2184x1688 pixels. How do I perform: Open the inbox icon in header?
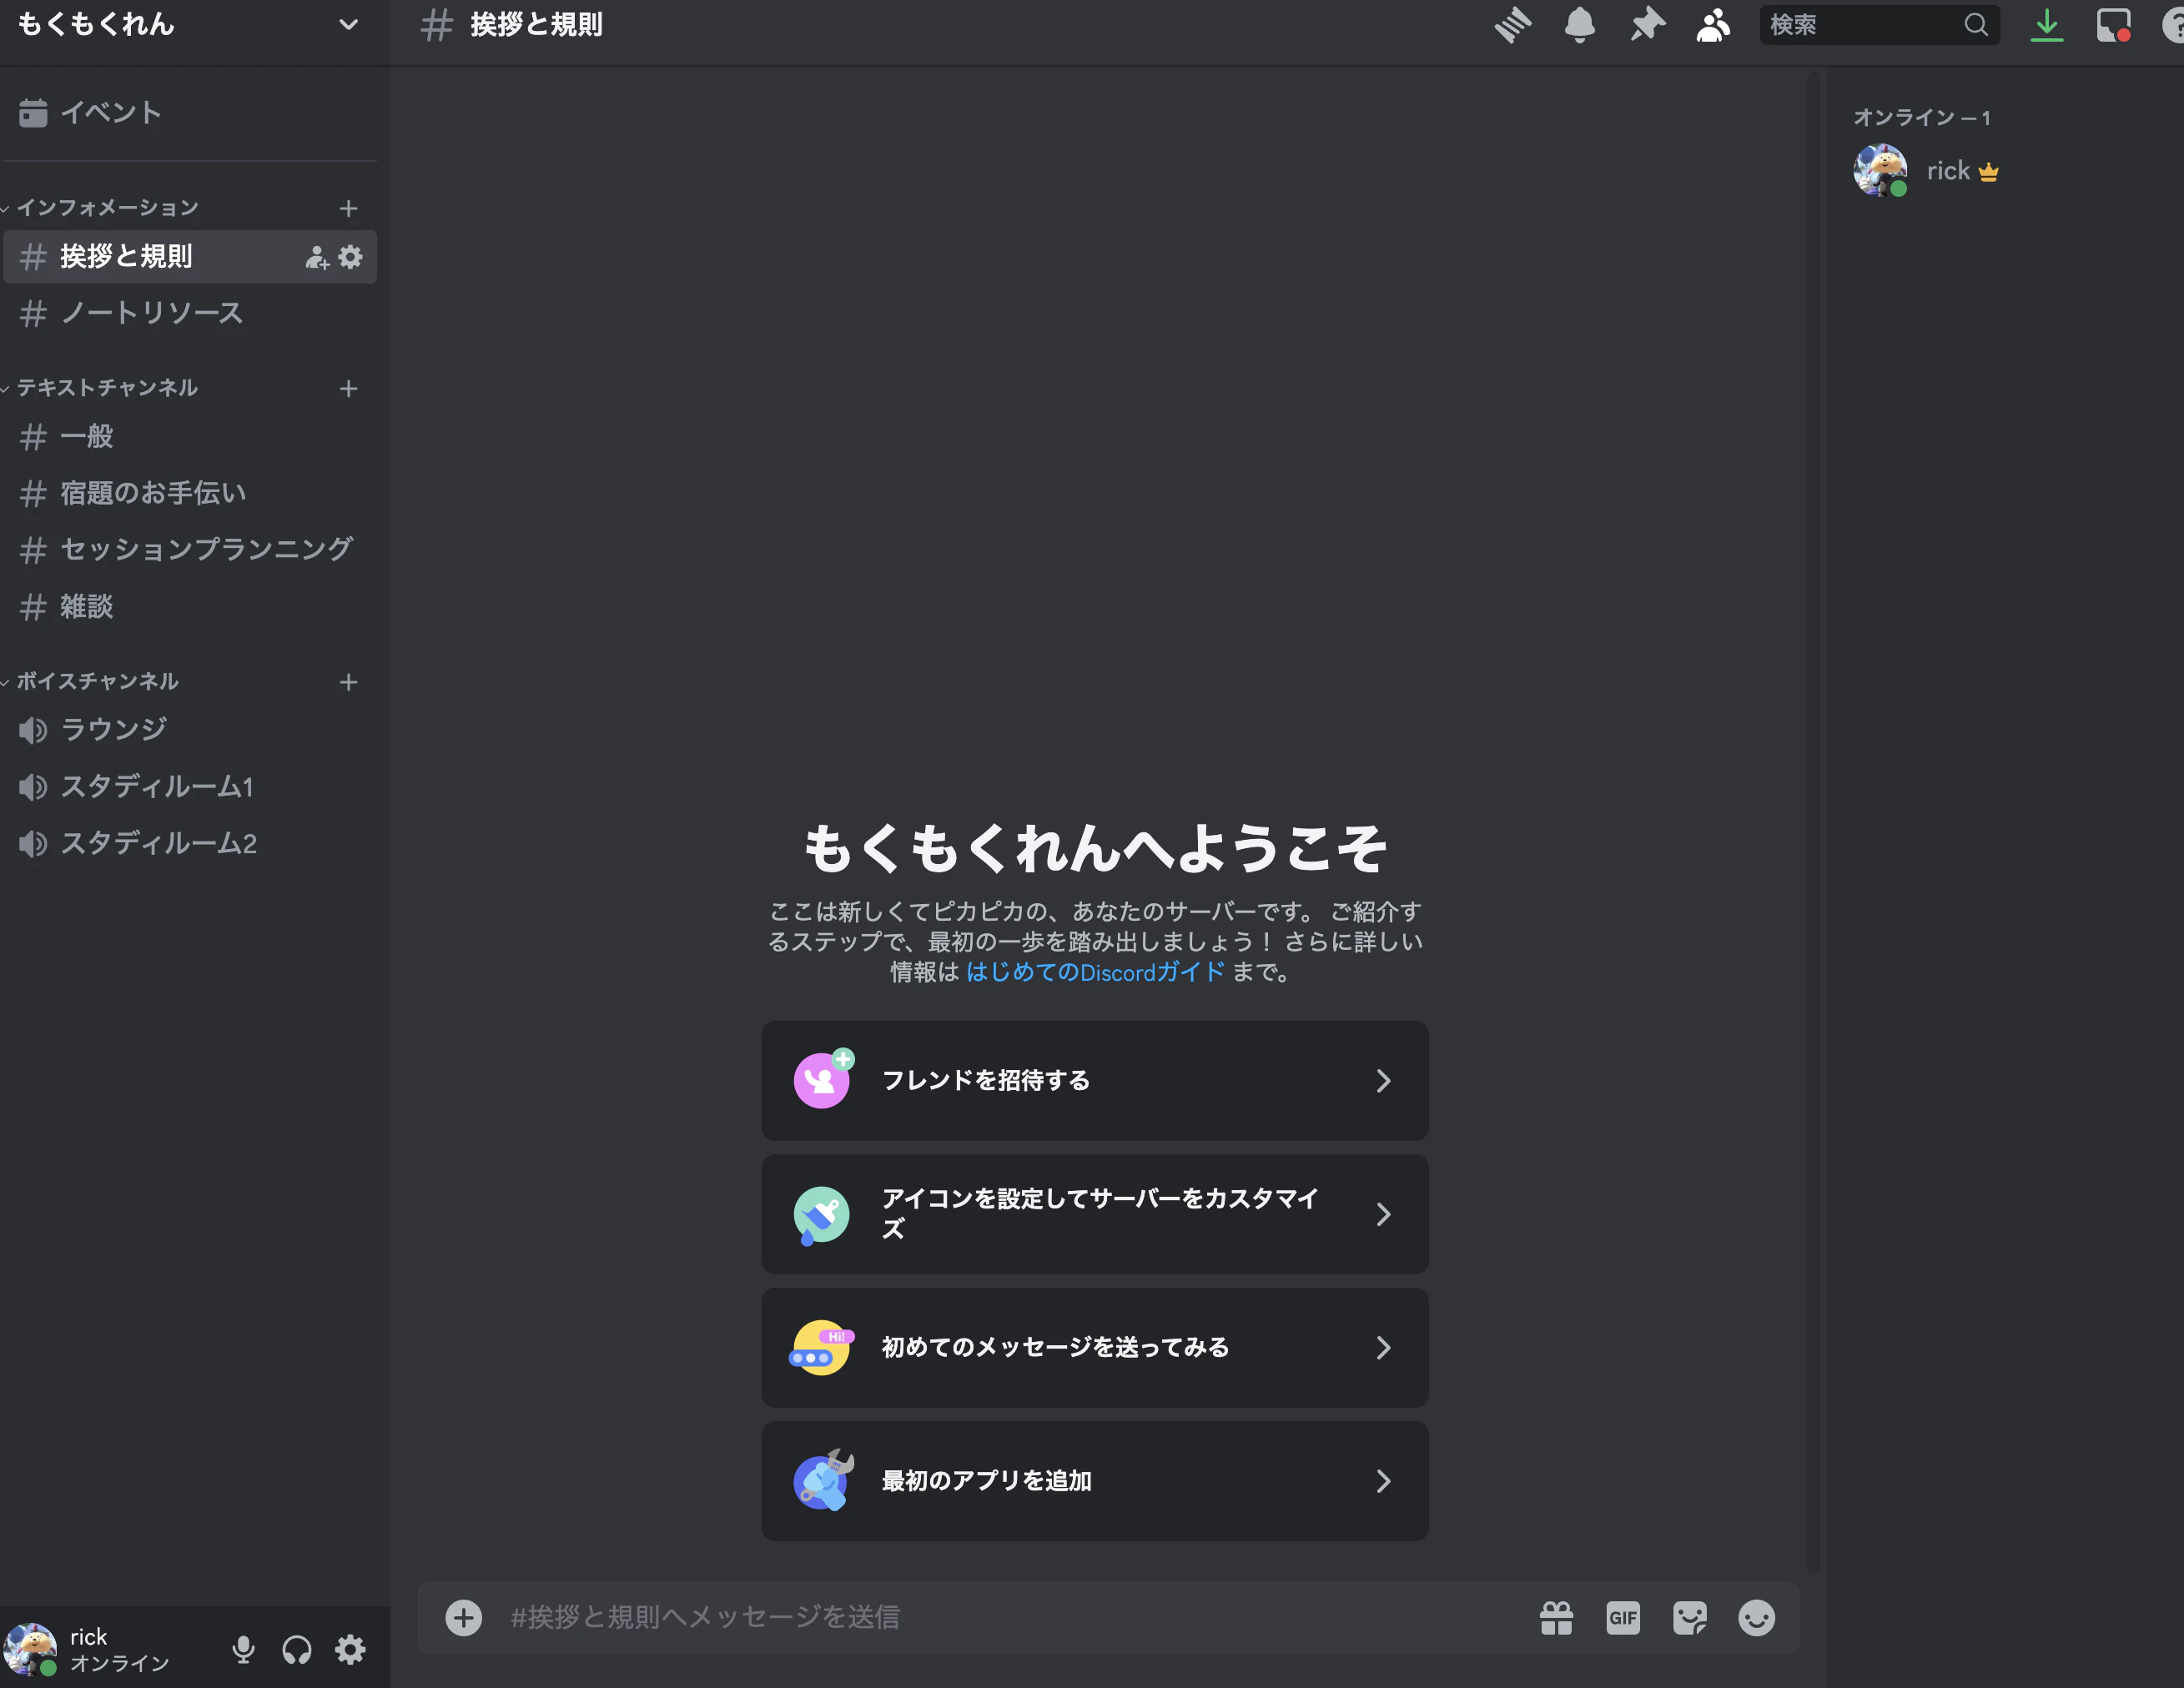pyautogui.click(x=2113, y=25)
